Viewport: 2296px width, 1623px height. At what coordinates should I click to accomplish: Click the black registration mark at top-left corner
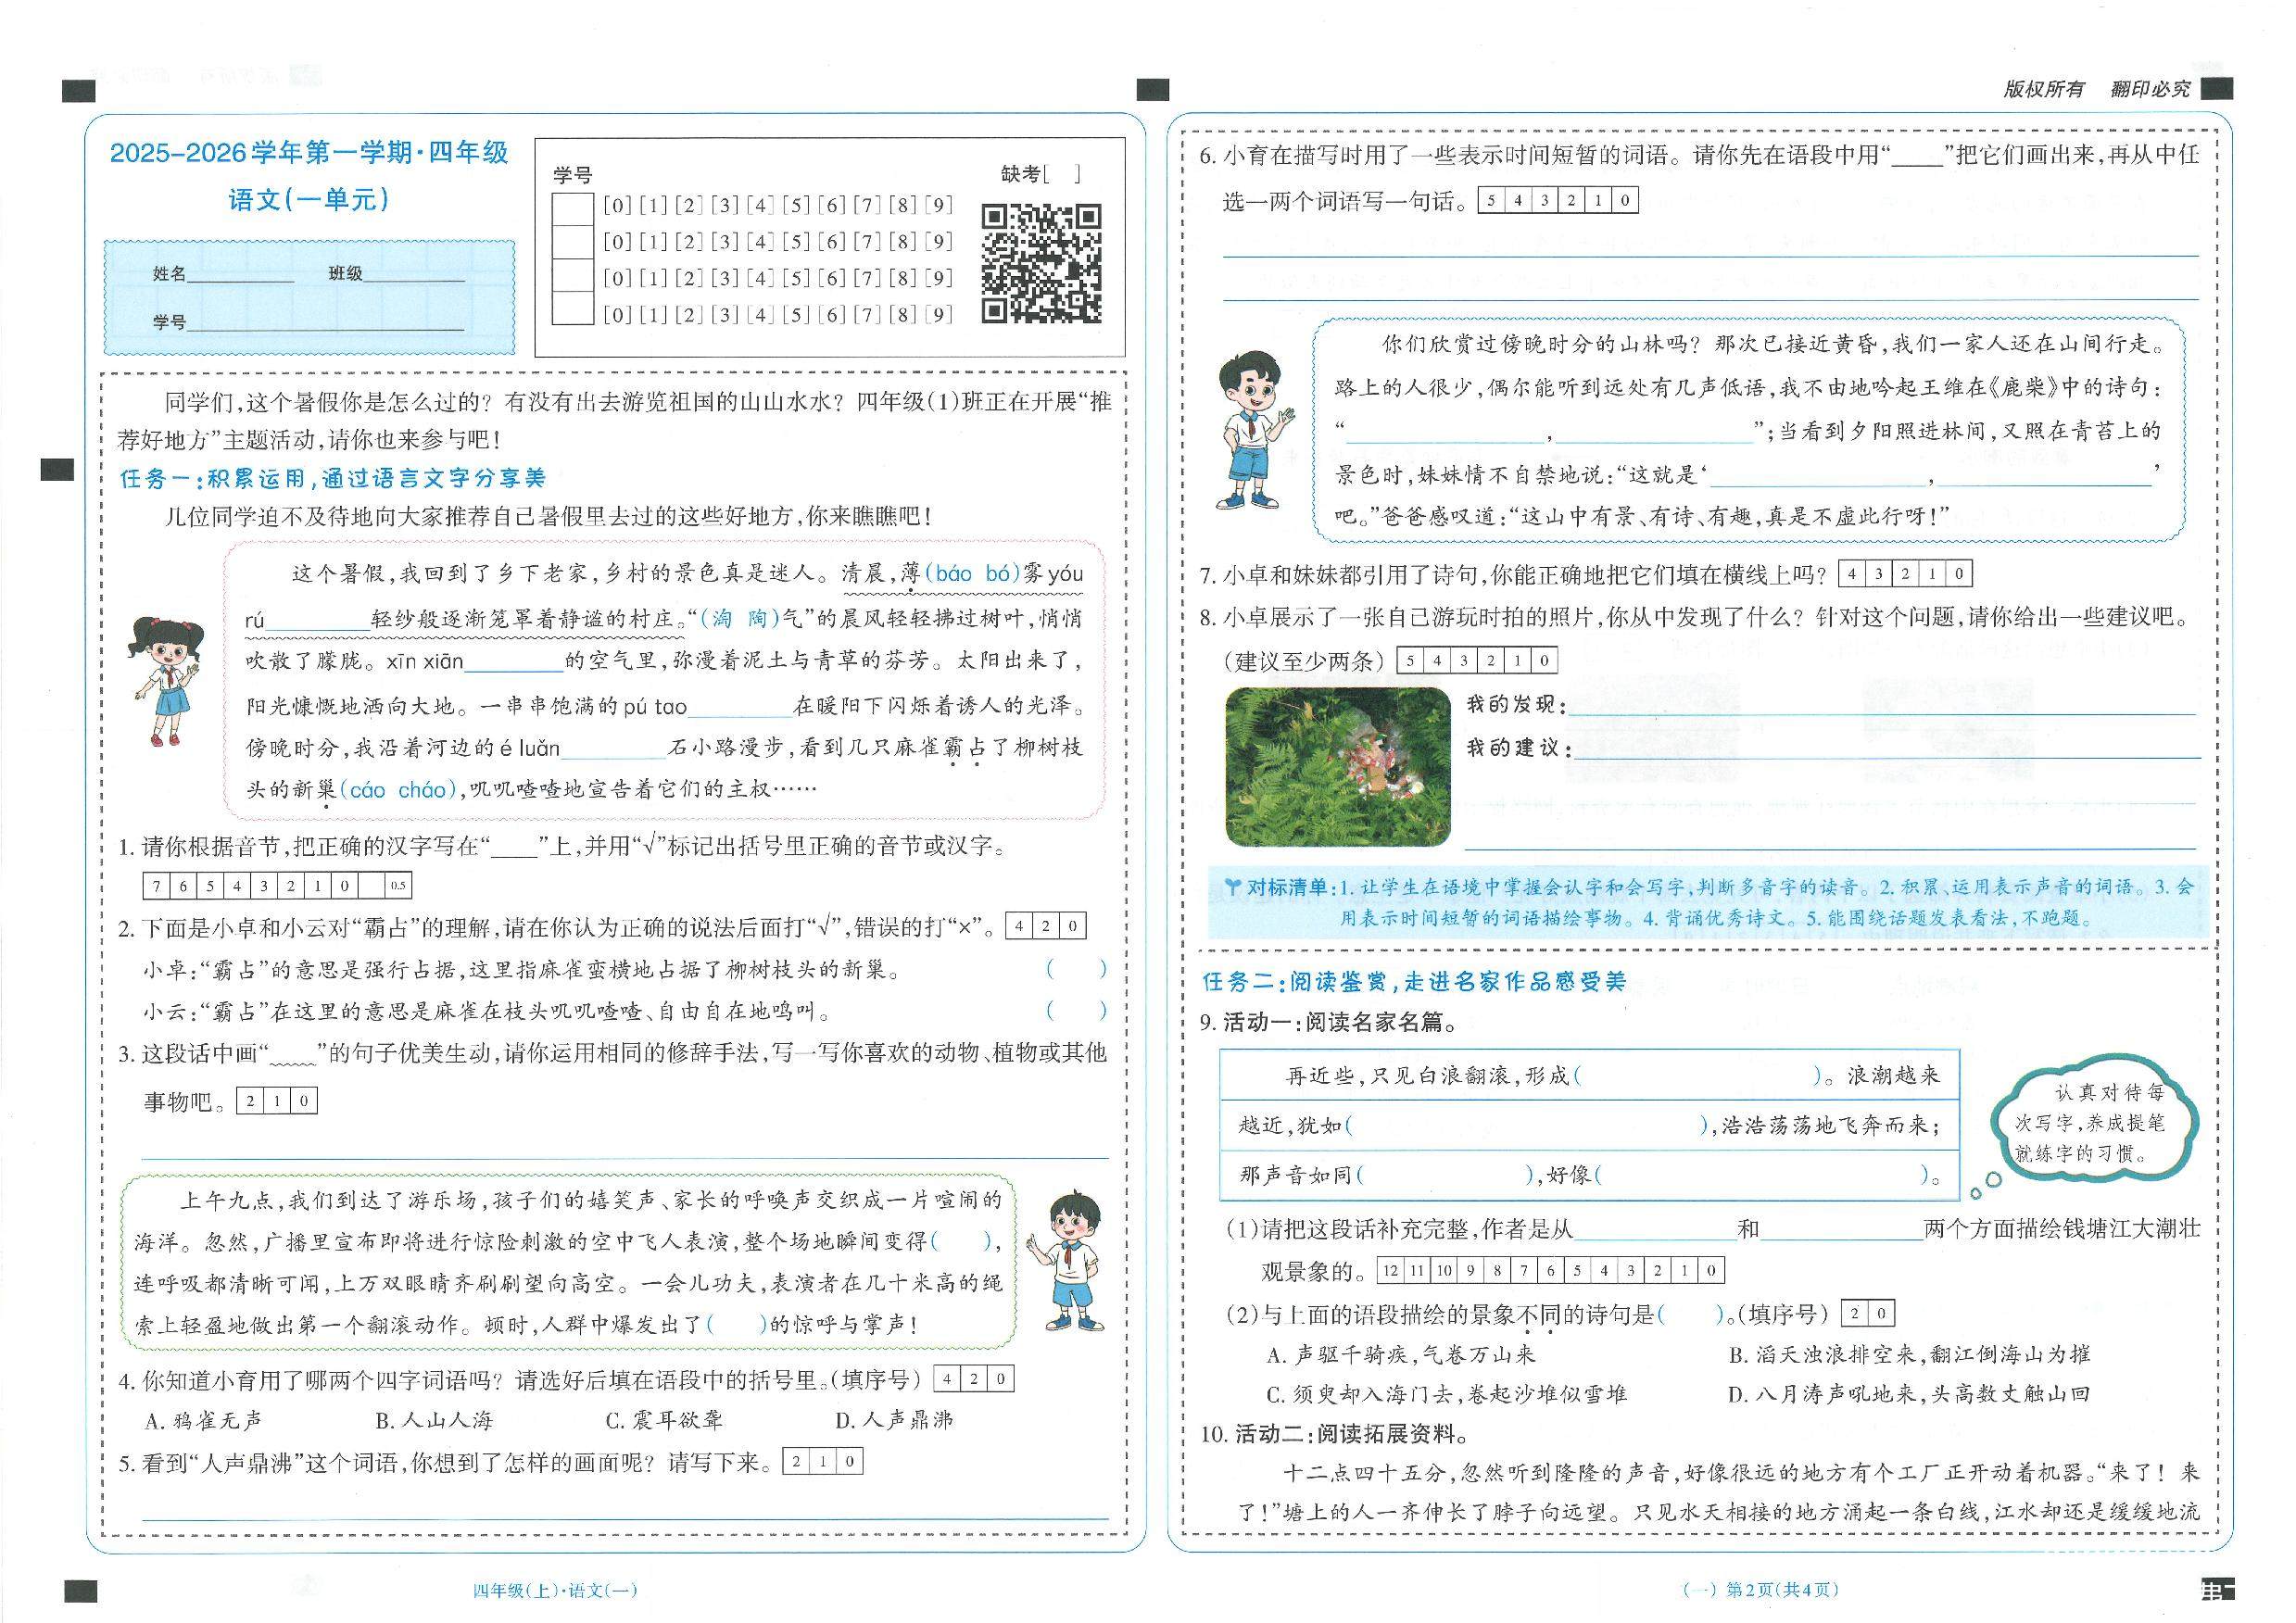78,92
